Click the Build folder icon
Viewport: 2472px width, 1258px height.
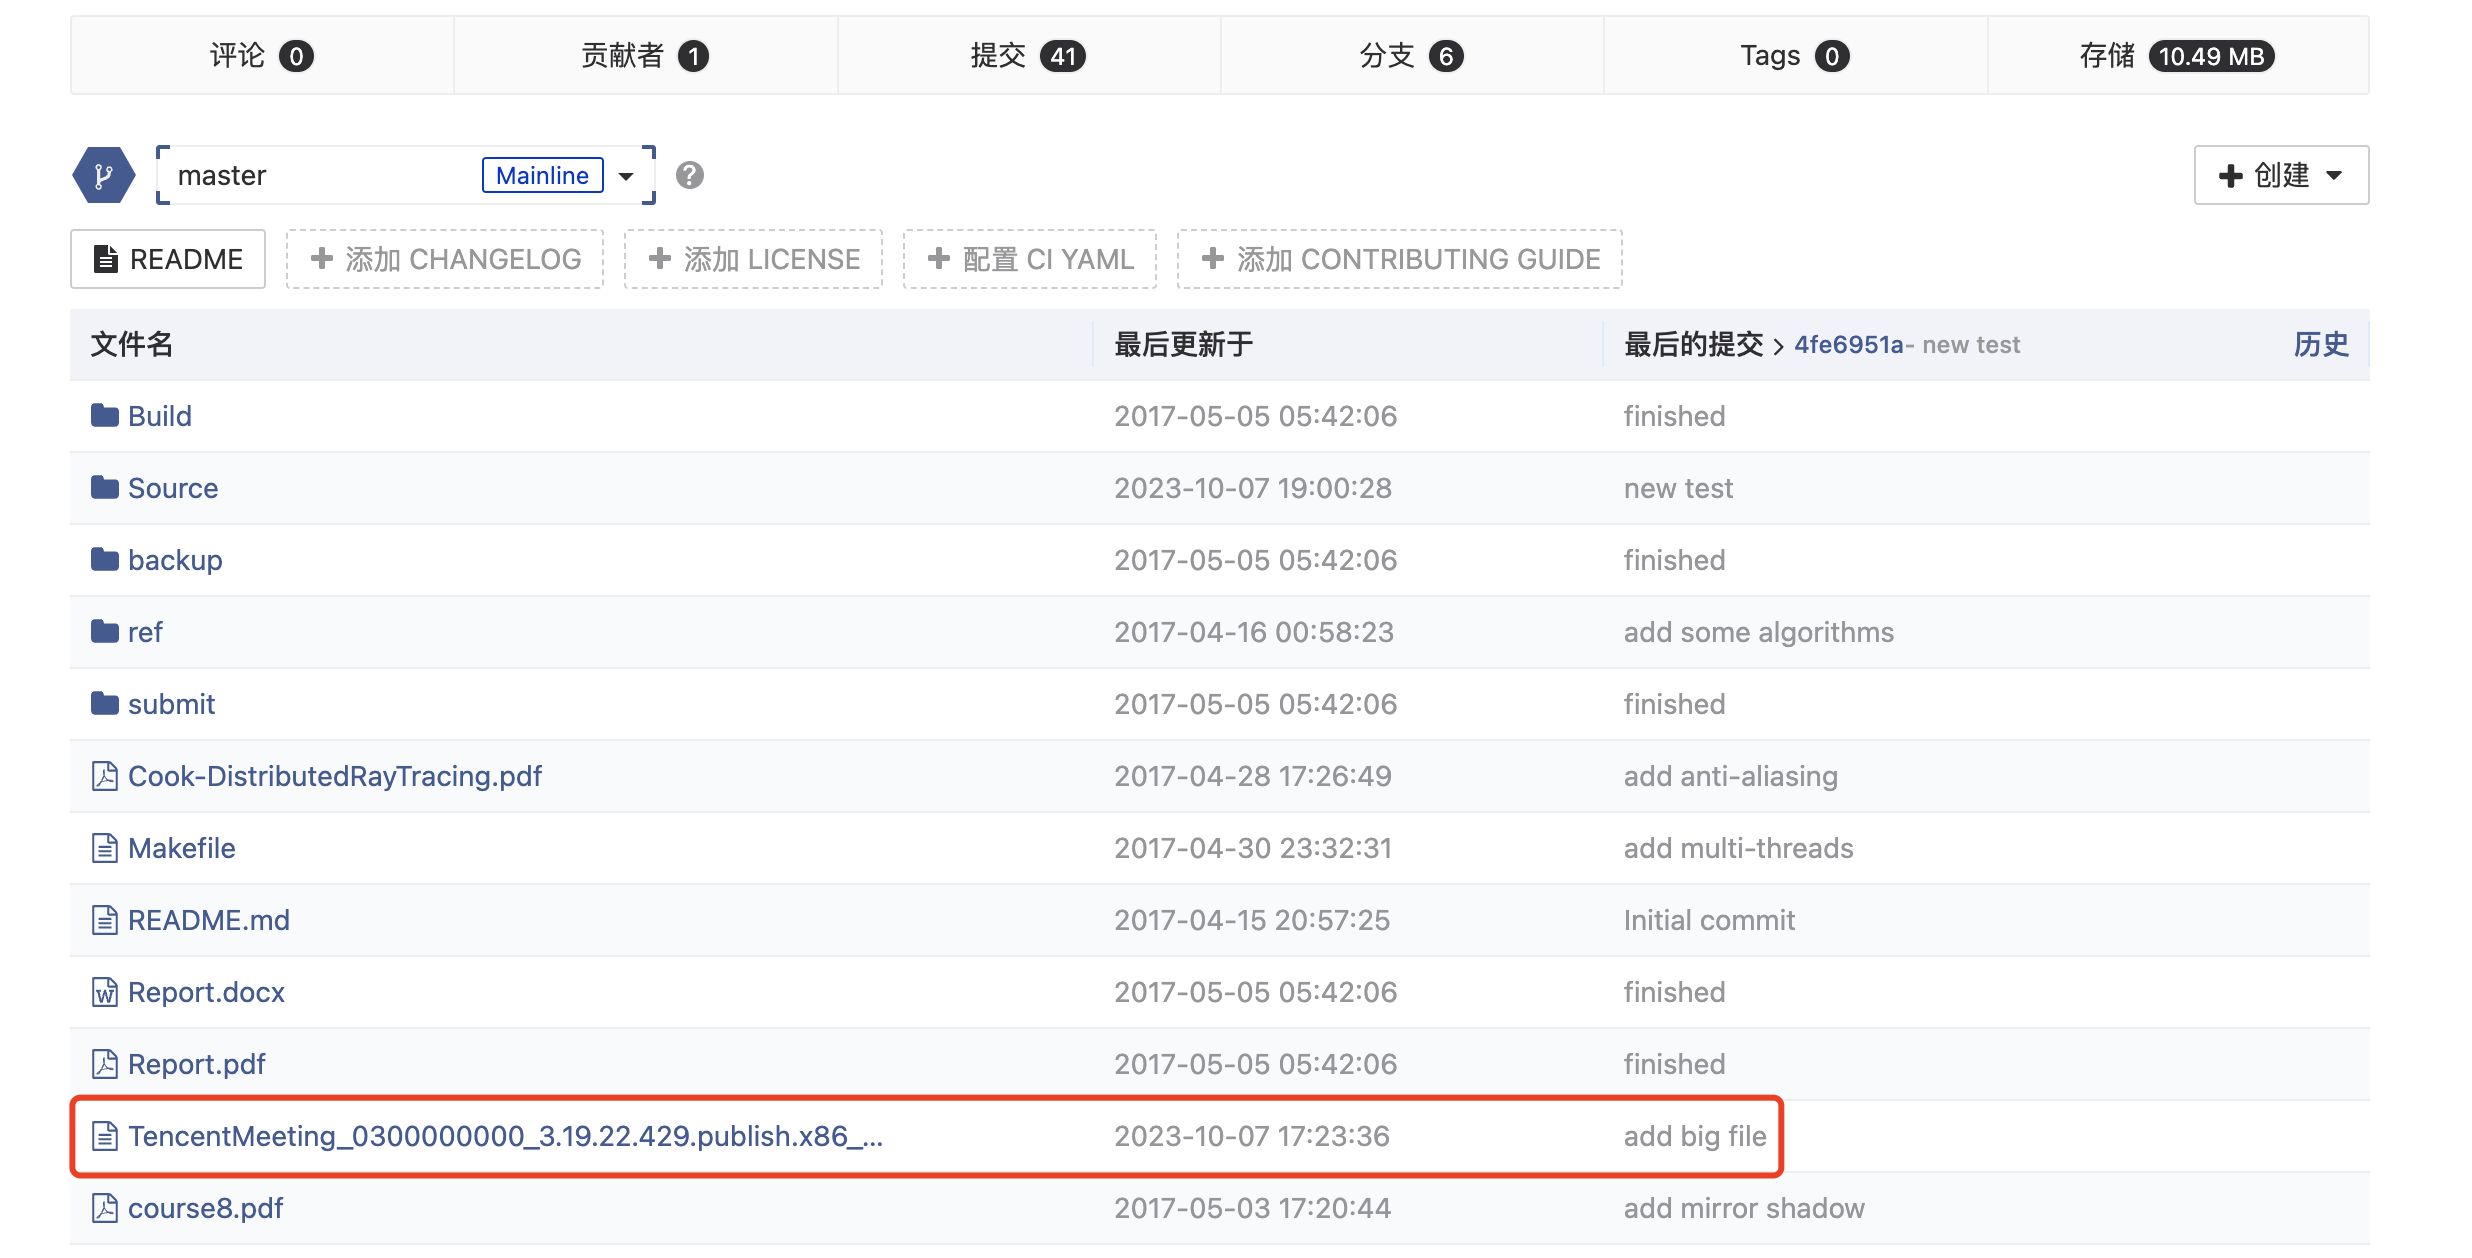click(x=105, y=416)
